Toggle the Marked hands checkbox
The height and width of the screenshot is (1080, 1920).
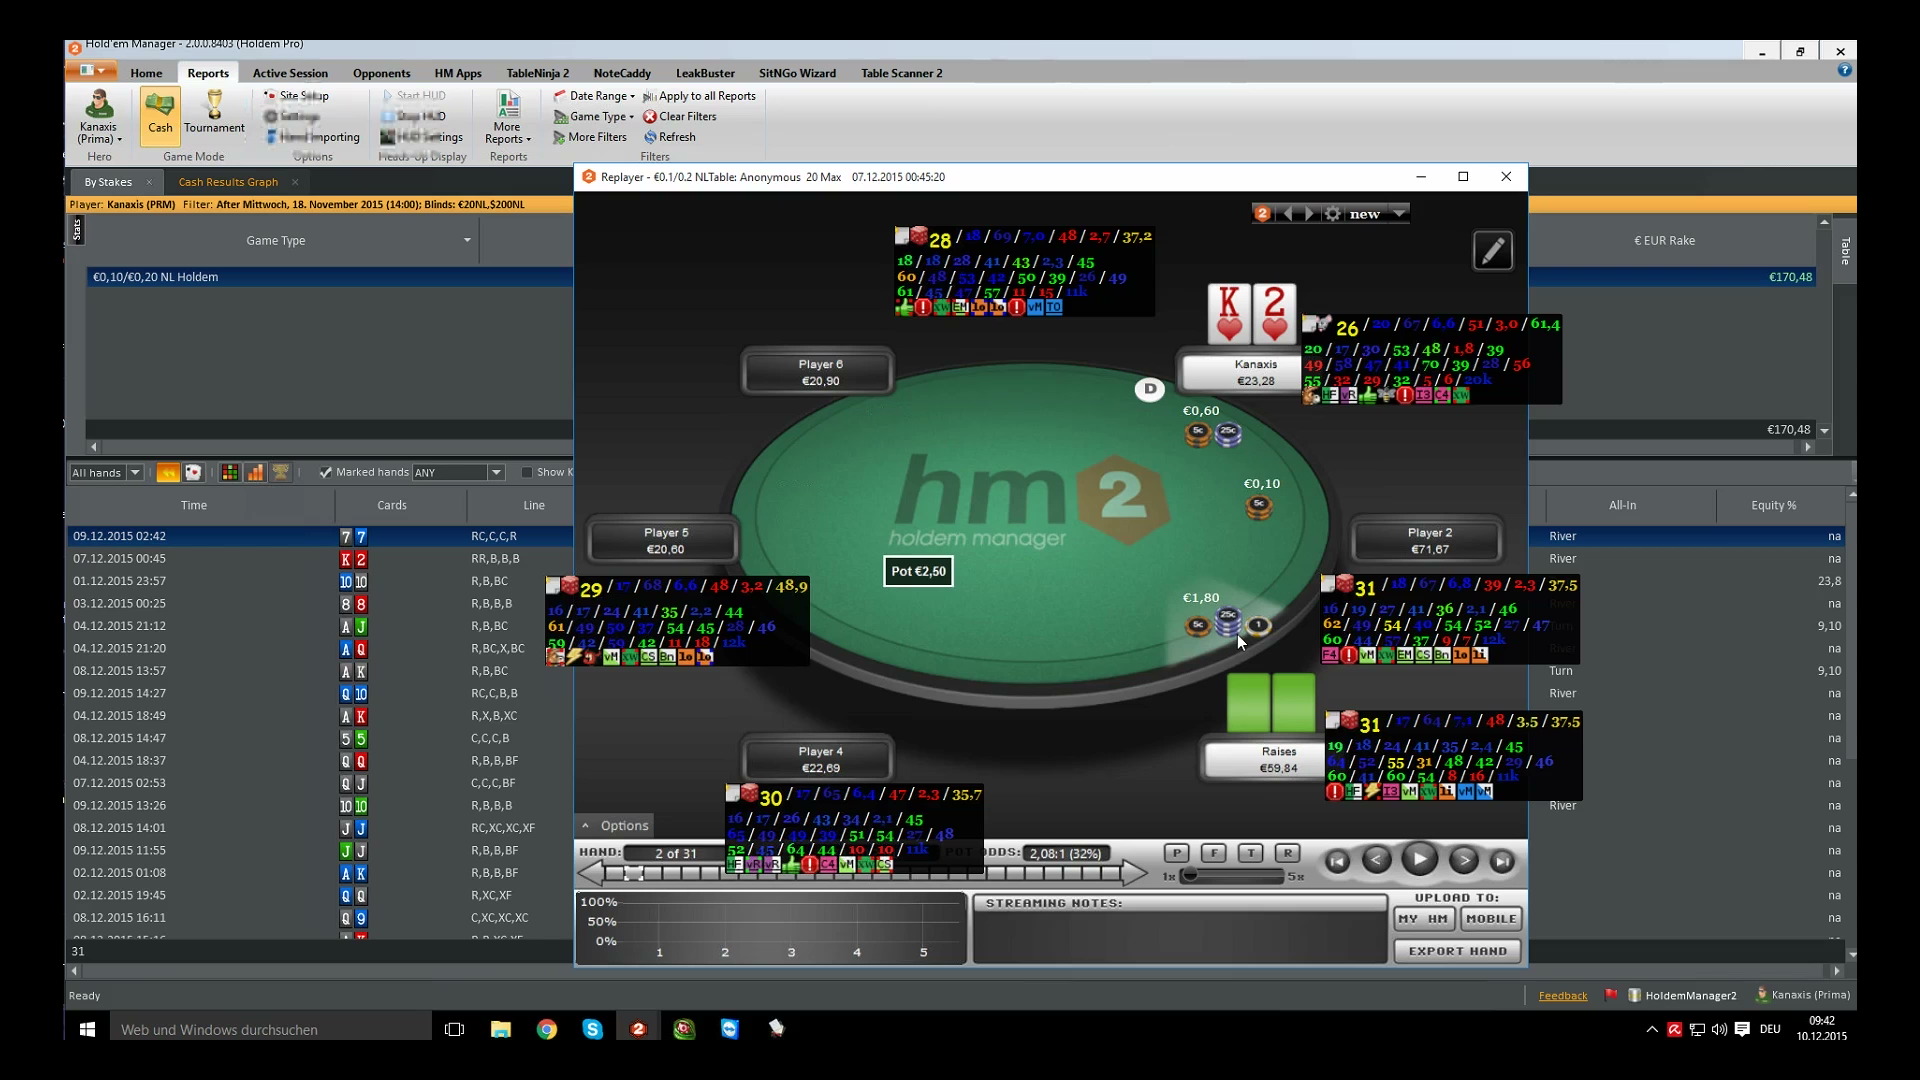click(x=325, y=472)
